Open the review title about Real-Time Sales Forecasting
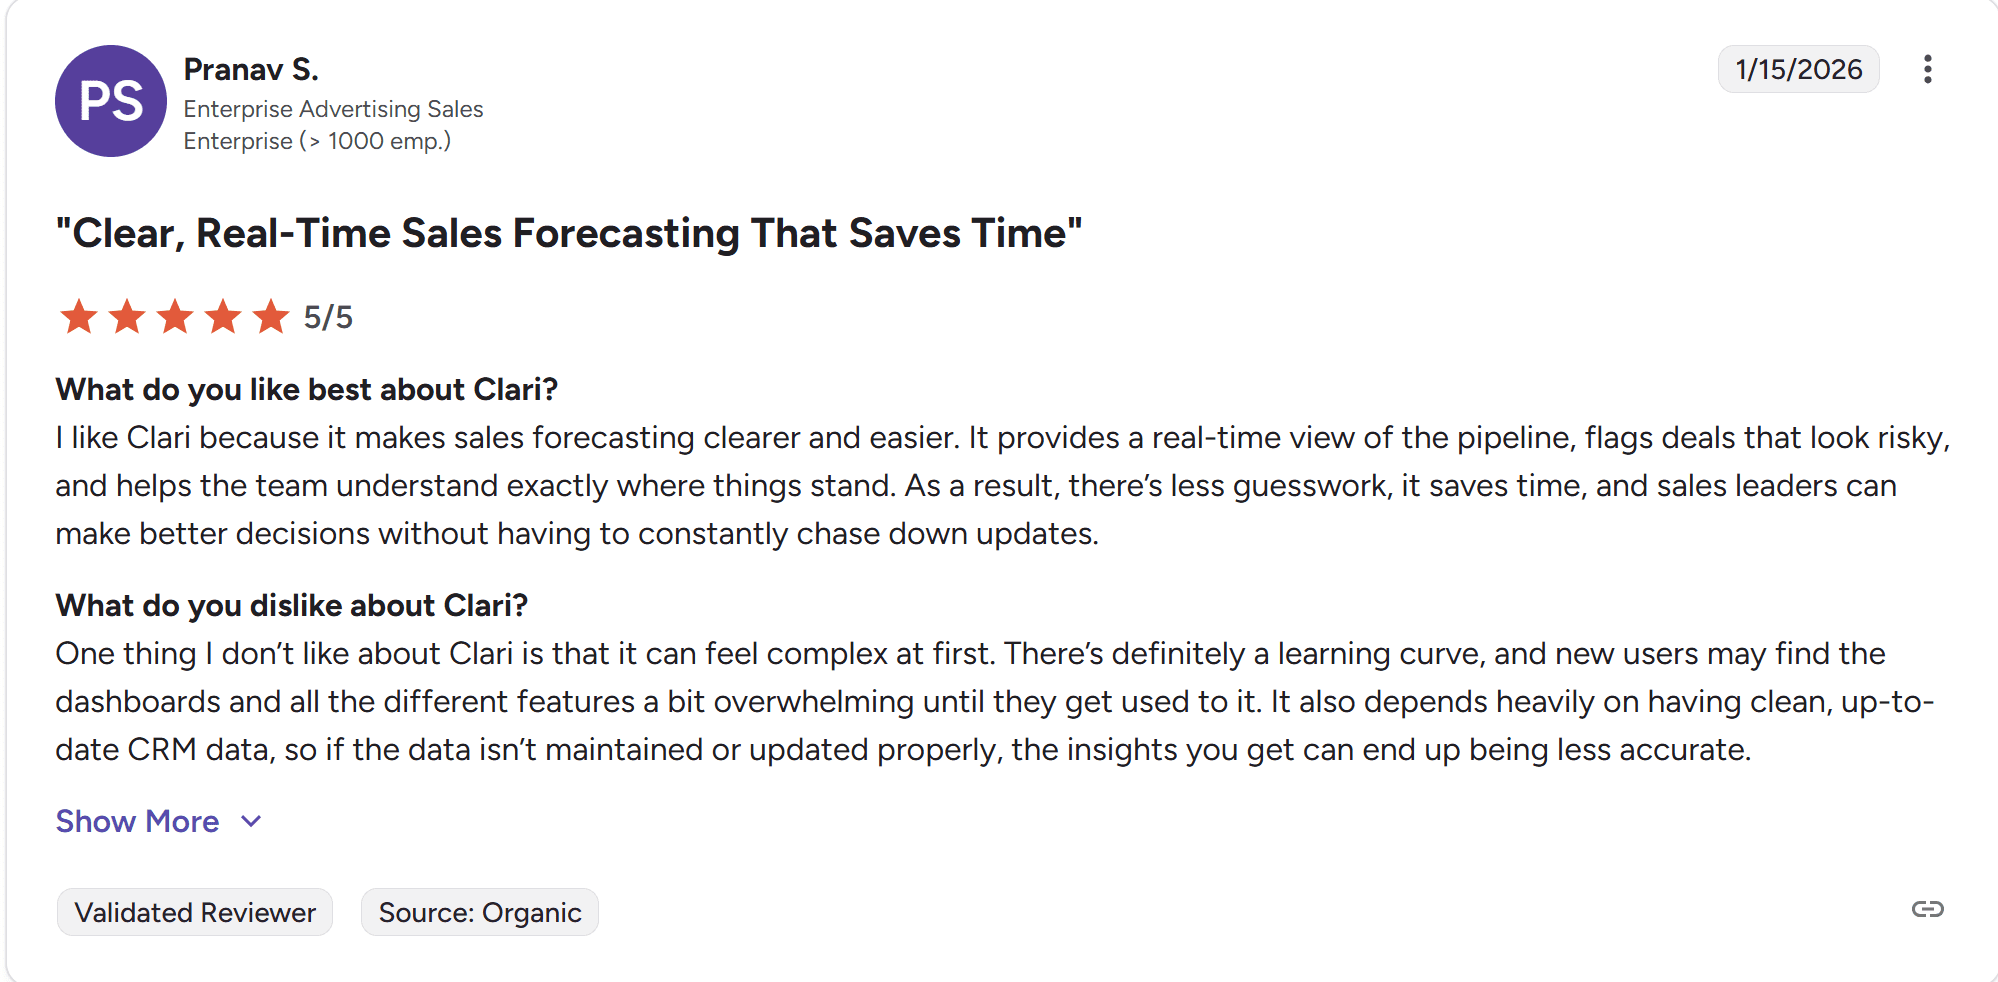1998x982 pixels. coord(569,233)
